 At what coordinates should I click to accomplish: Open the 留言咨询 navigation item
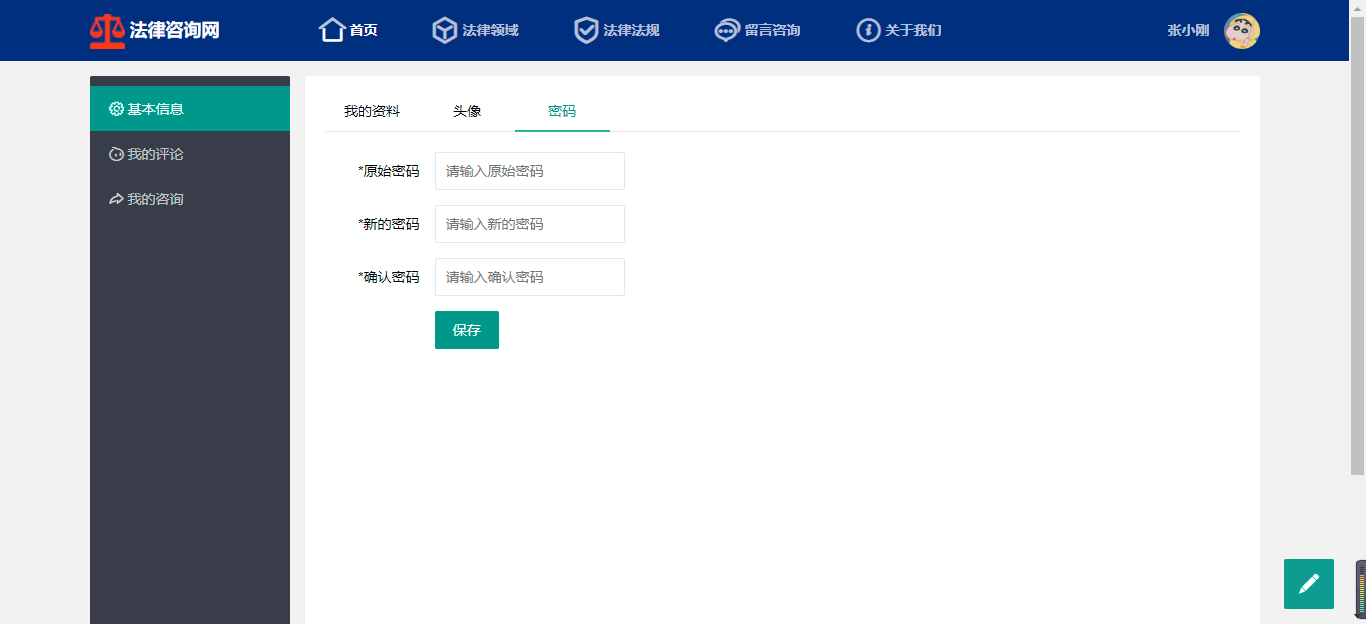pos(757,30)
